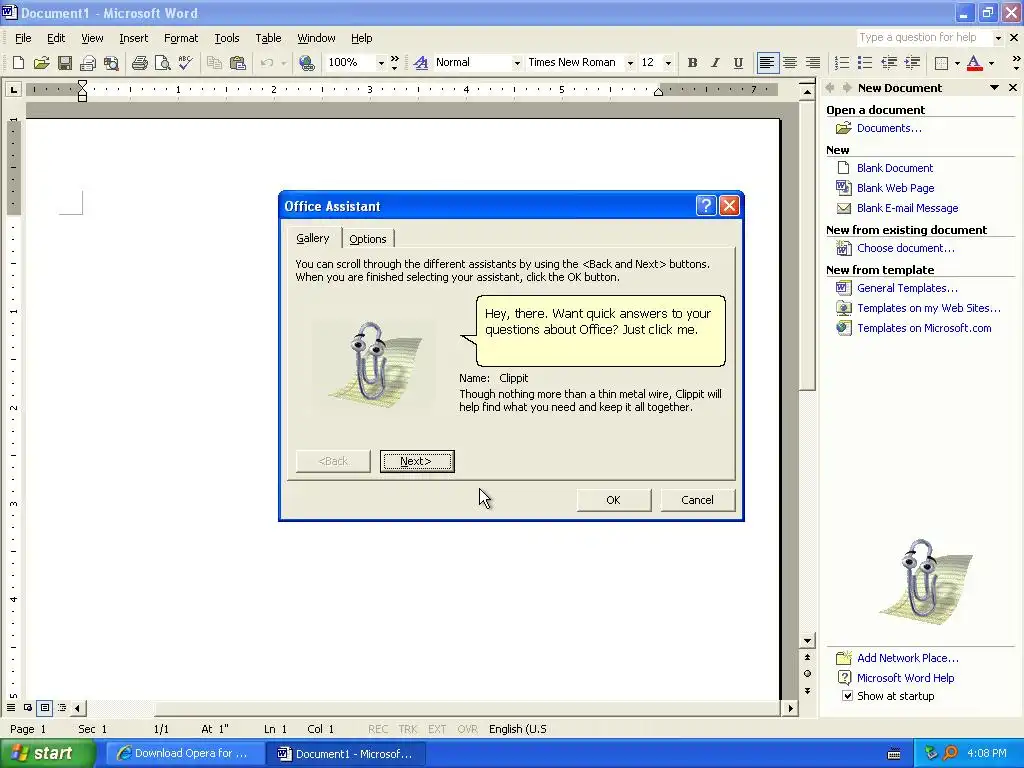
Task: Open the font size 12 dropdown
Action: [x=667, y=63]
